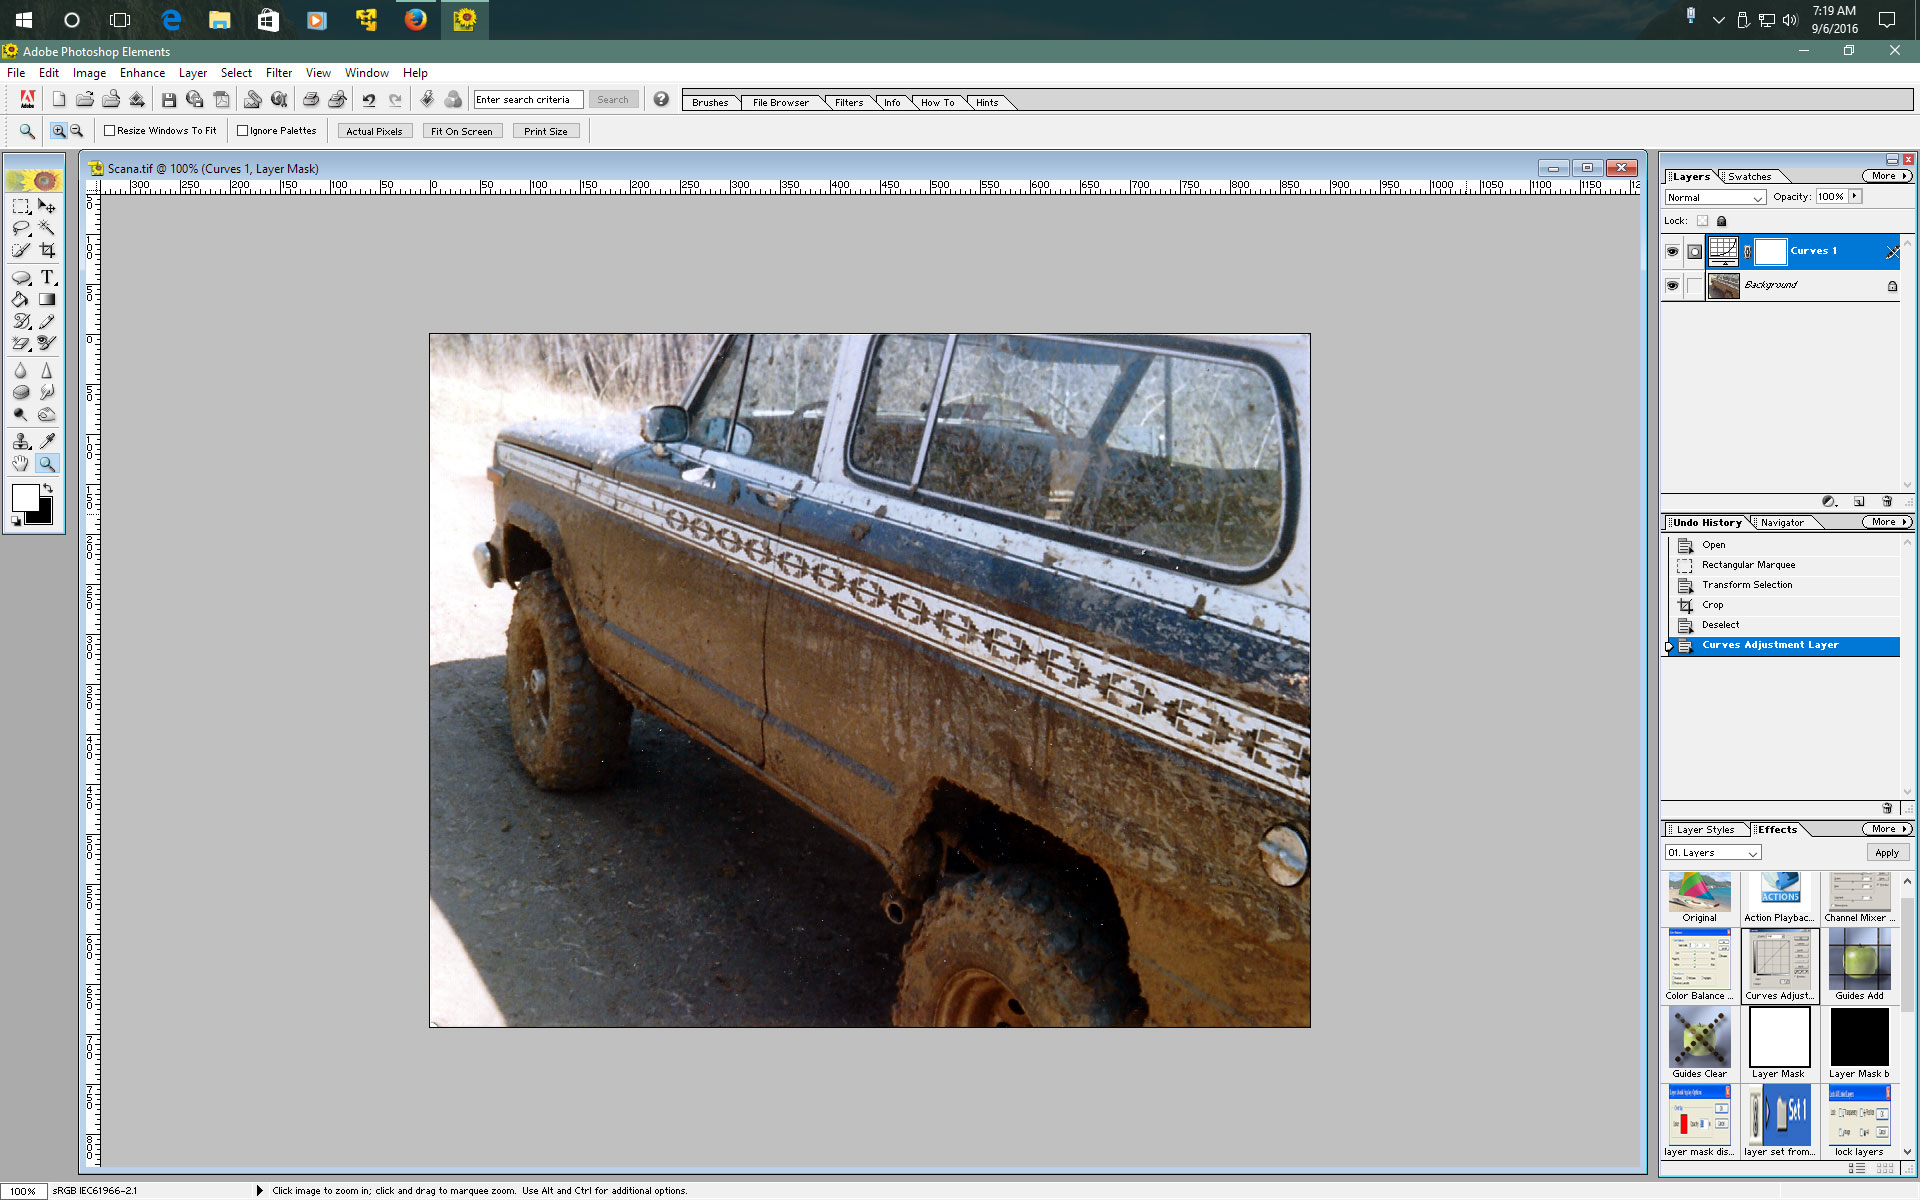Viewport: 1920px width, 1200px height.
Task: Select the Opacity slider control
Action: [x=1858, y=195]
